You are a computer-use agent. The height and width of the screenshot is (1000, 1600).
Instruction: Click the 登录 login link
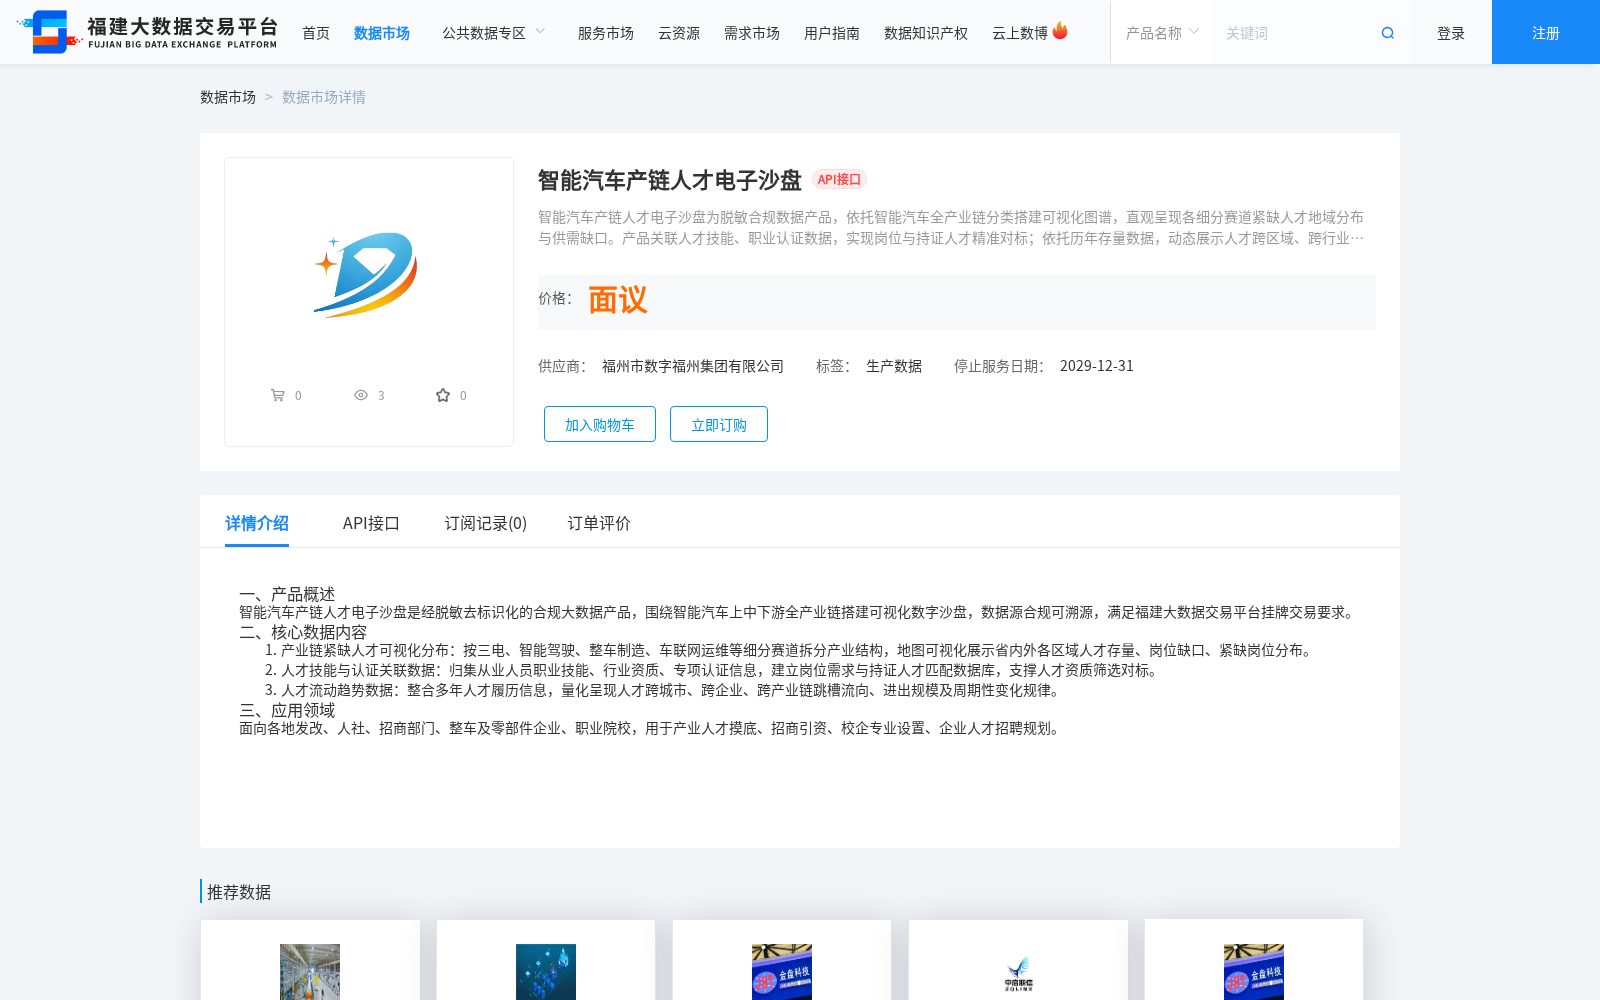(1451, 33)
